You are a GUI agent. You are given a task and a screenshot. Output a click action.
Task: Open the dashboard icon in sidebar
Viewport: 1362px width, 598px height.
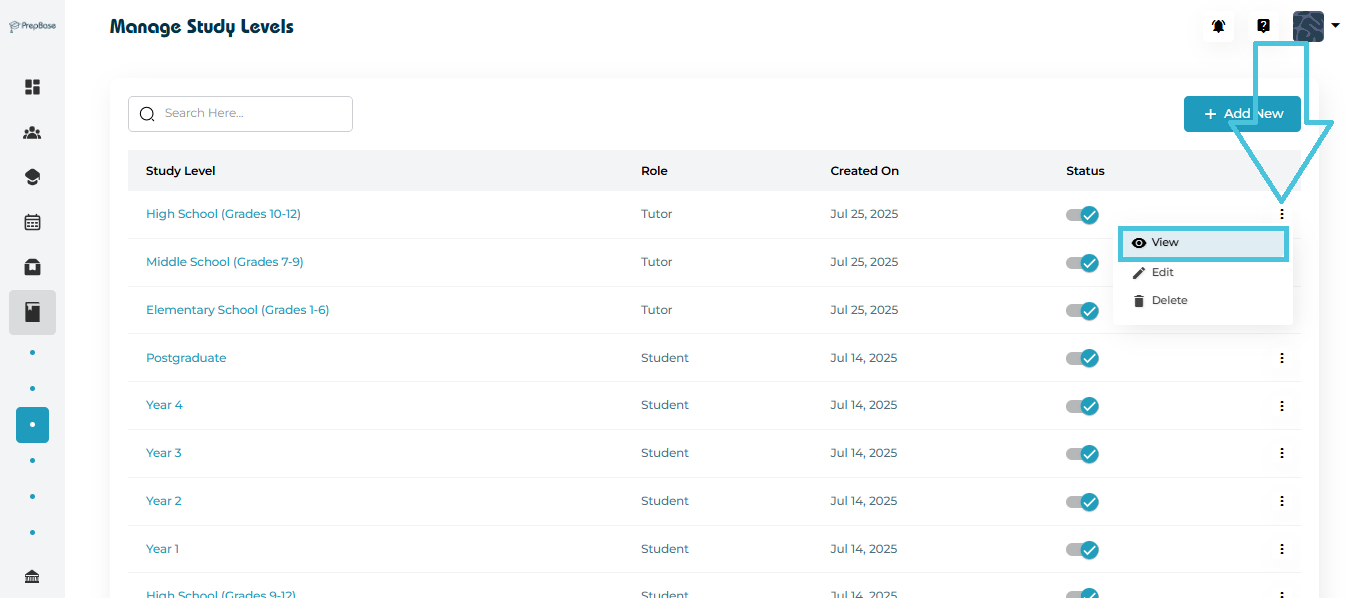click(32, 87)
